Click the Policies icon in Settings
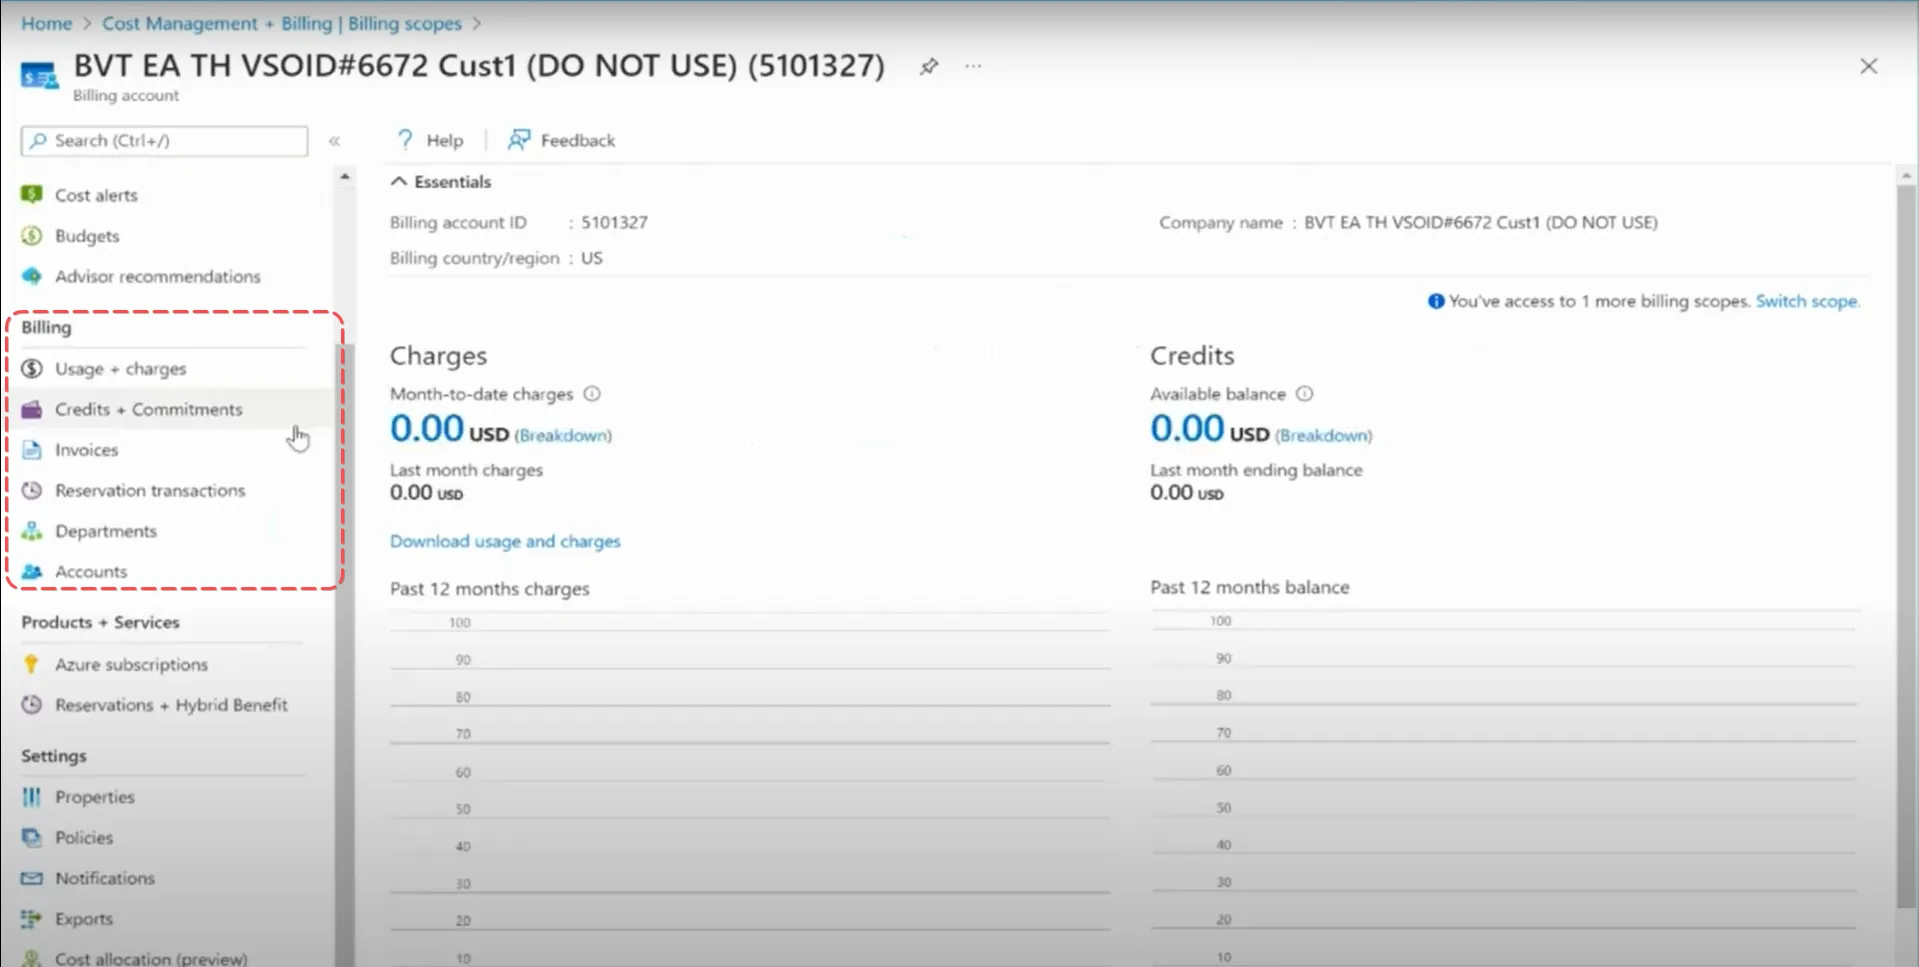The width and height of the screenshot is (1919, 967). click(x=32, y=837)
